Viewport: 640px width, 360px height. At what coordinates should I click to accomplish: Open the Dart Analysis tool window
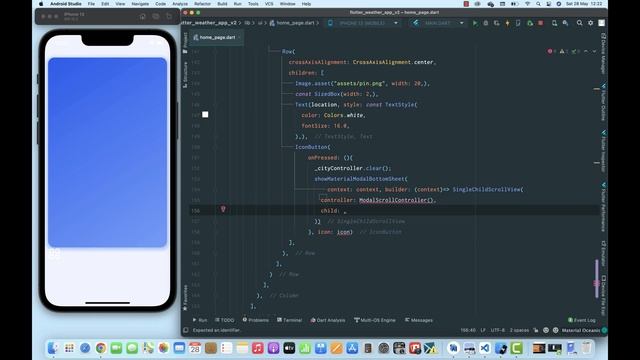pos(328,320)
